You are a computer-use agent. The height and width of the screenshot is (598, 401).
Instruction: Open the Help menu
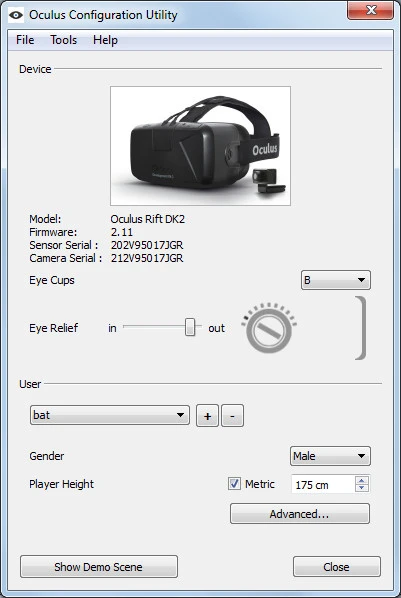click(x=105, y=40)
